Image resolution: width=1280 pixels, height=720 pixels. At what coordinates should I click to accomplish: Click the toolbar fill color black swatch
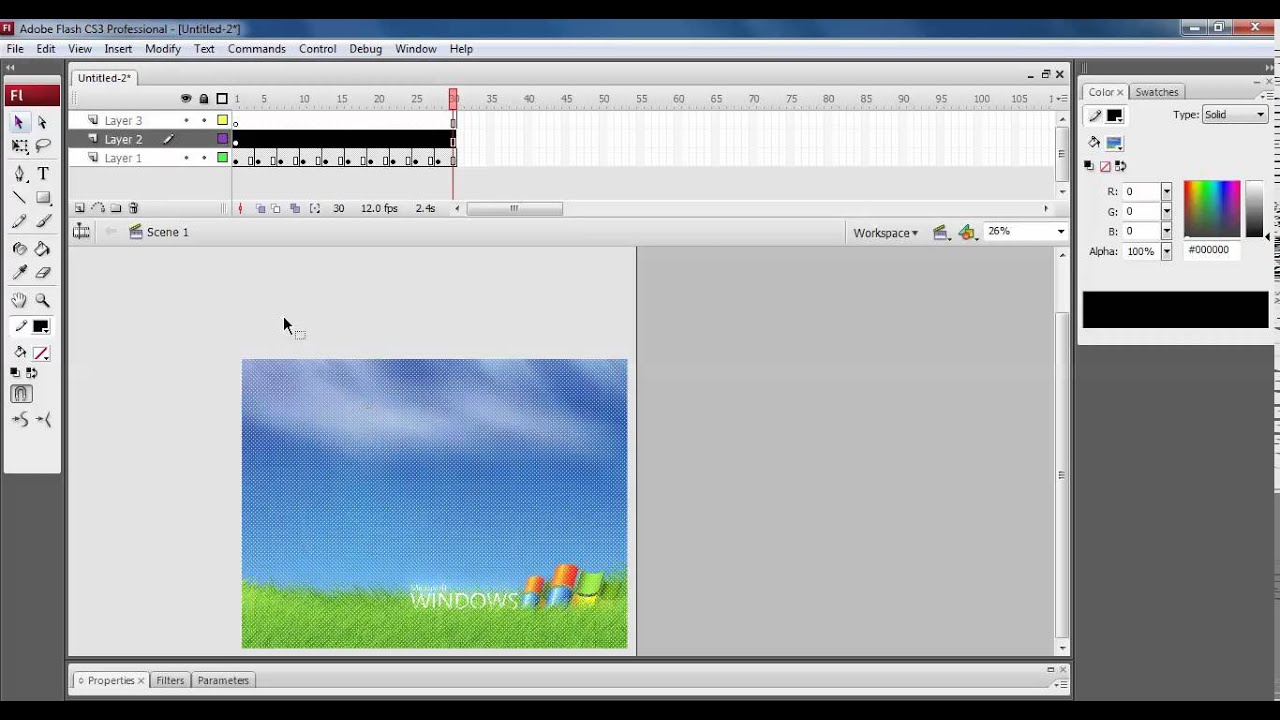tap(41, 326)
